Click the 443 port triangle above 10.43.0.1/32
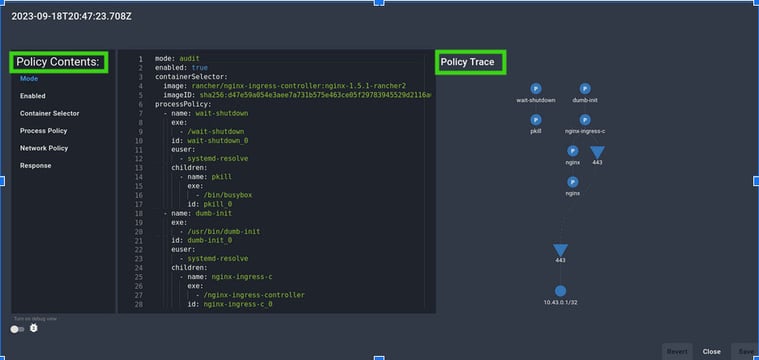This screenshot has height=360, width=759. pyautogui.click(x=560, y=250)
